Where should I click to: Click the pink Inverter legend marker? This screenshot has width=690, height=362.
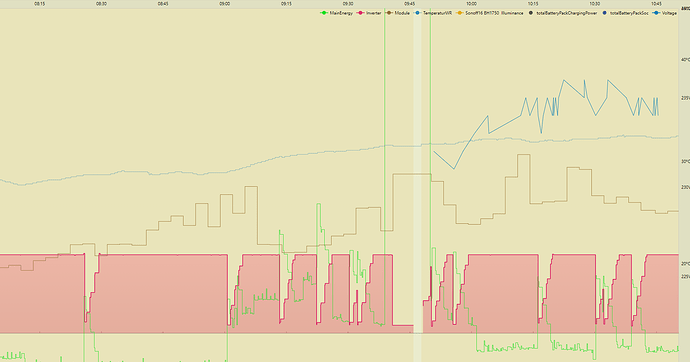361,13
